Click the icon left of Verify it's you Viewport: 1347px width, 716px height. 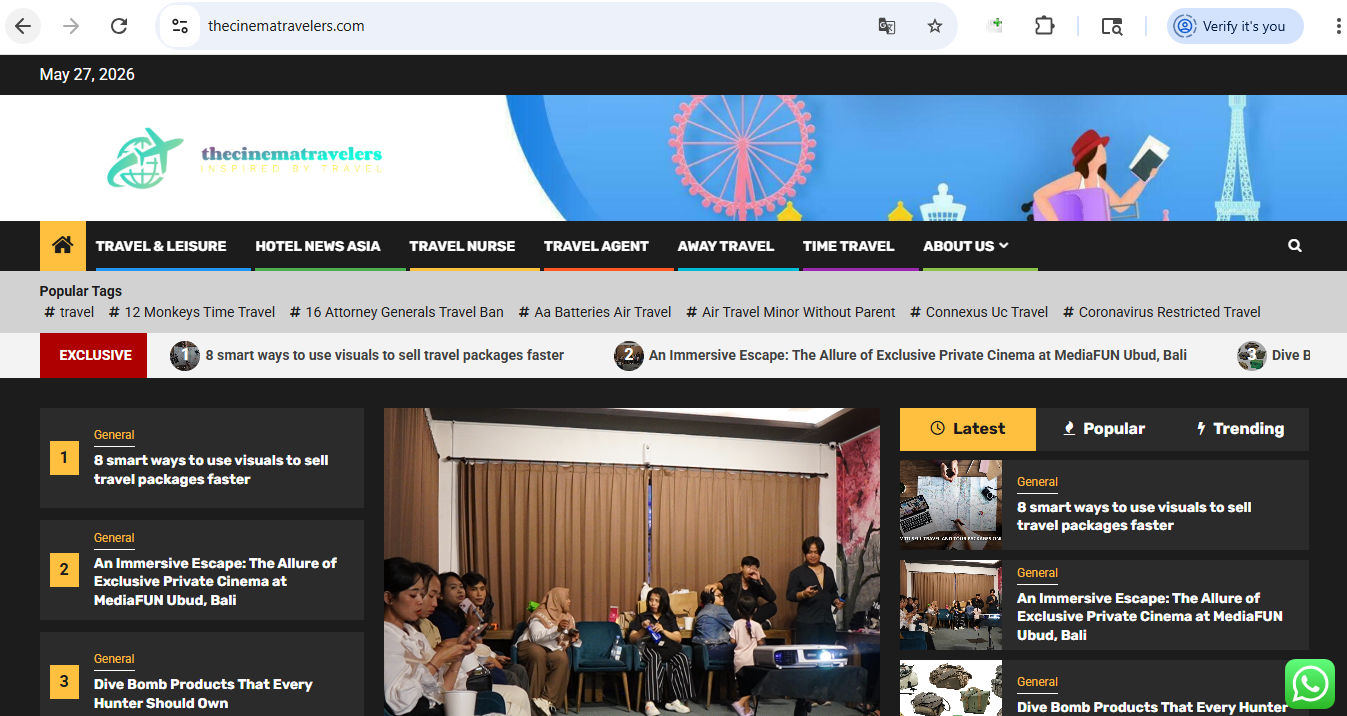[1185, 26]
